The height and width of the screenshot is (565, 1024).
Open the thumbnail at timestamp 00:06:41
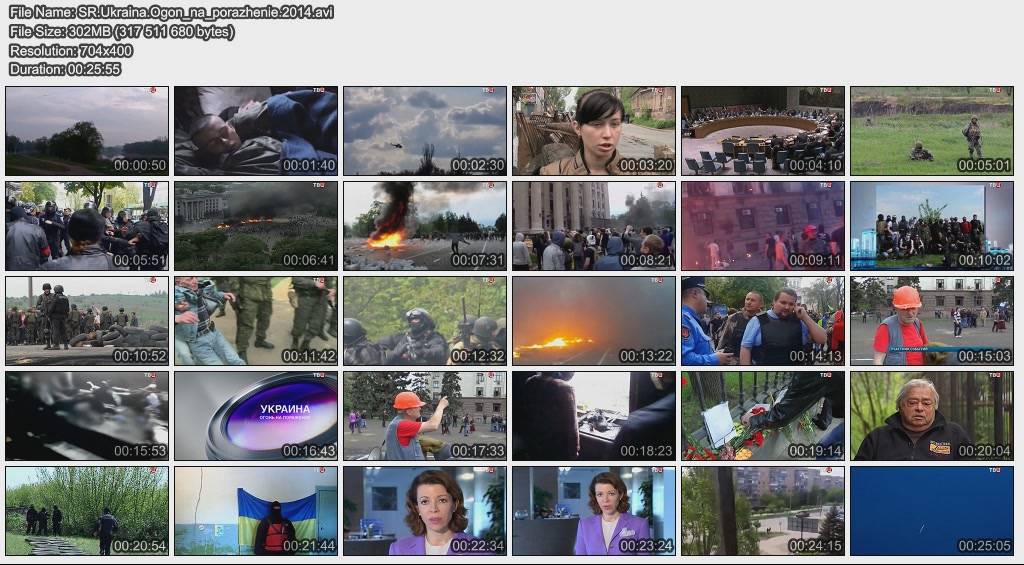pyautogui.click(x=256, y=226)
